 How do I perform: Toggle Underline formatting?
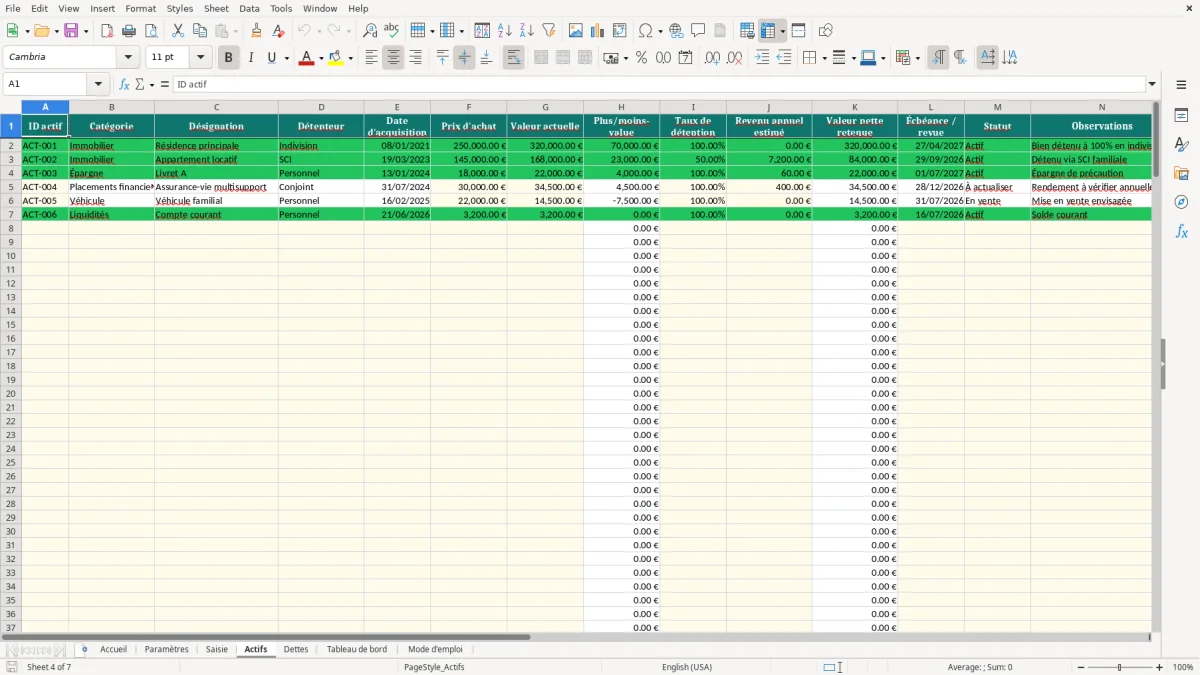coord(272,58)
